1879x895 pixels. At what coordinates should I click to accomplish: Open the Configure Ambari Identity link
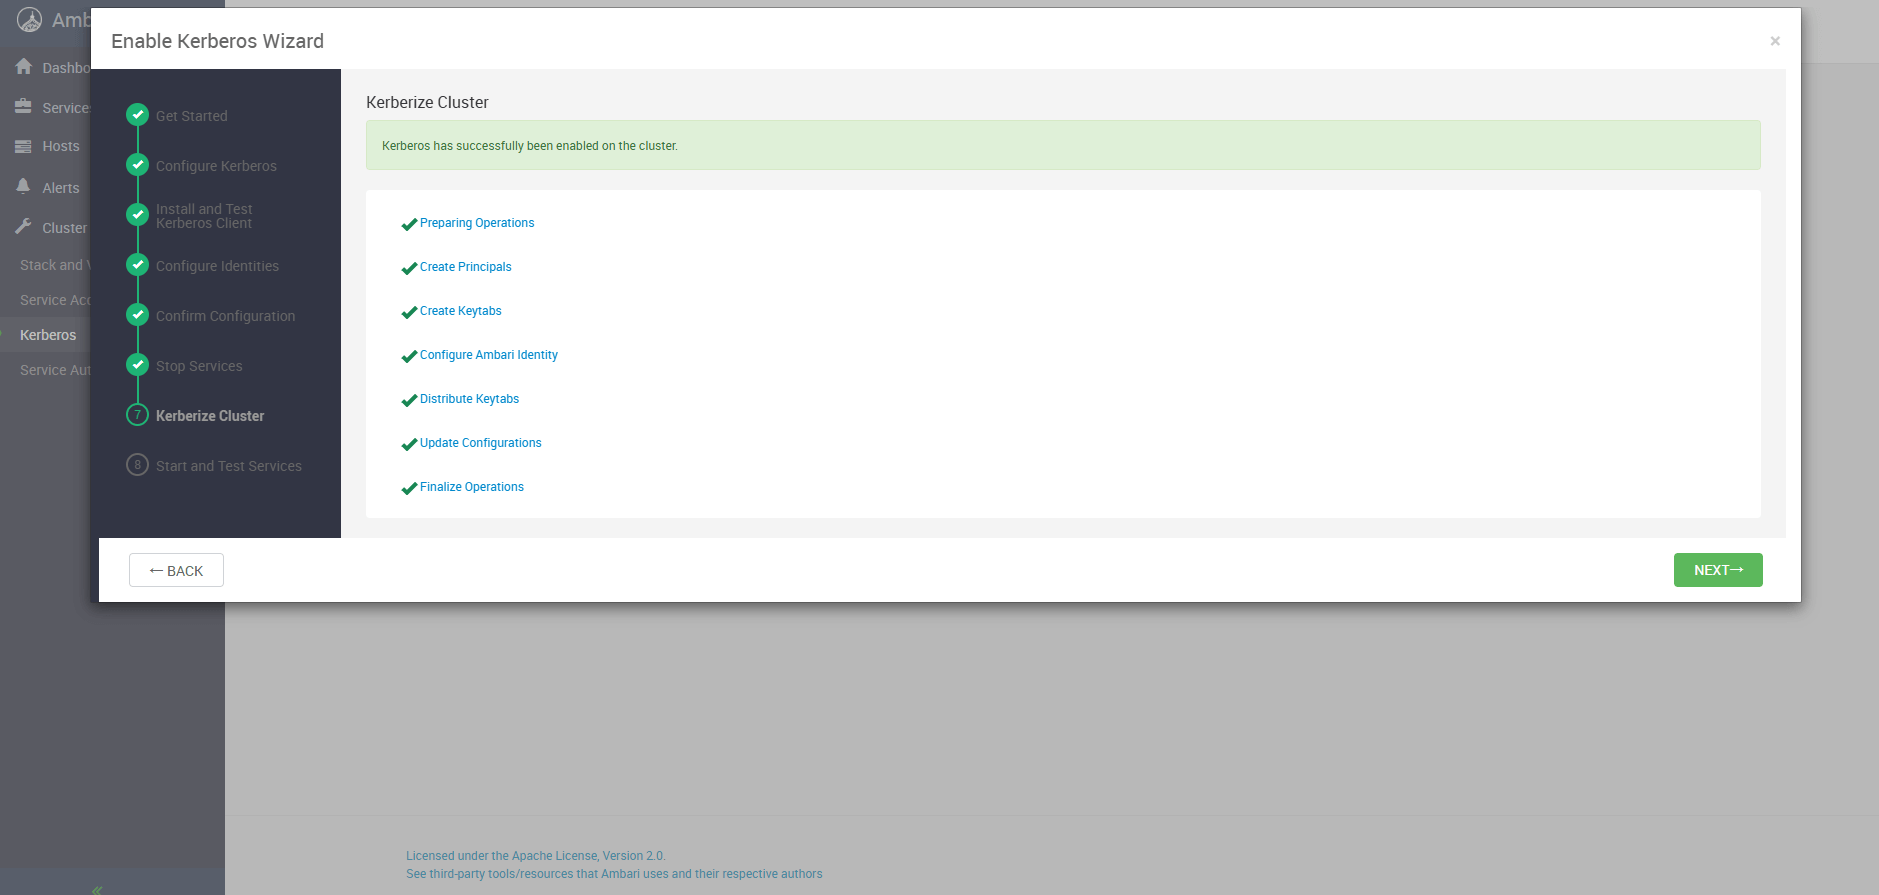coord(489,355)
